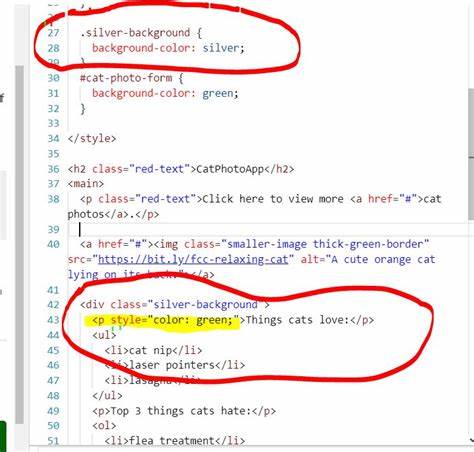
Task: Click the CatPhotoApp heading text on line 36
Action: (230, 169)
